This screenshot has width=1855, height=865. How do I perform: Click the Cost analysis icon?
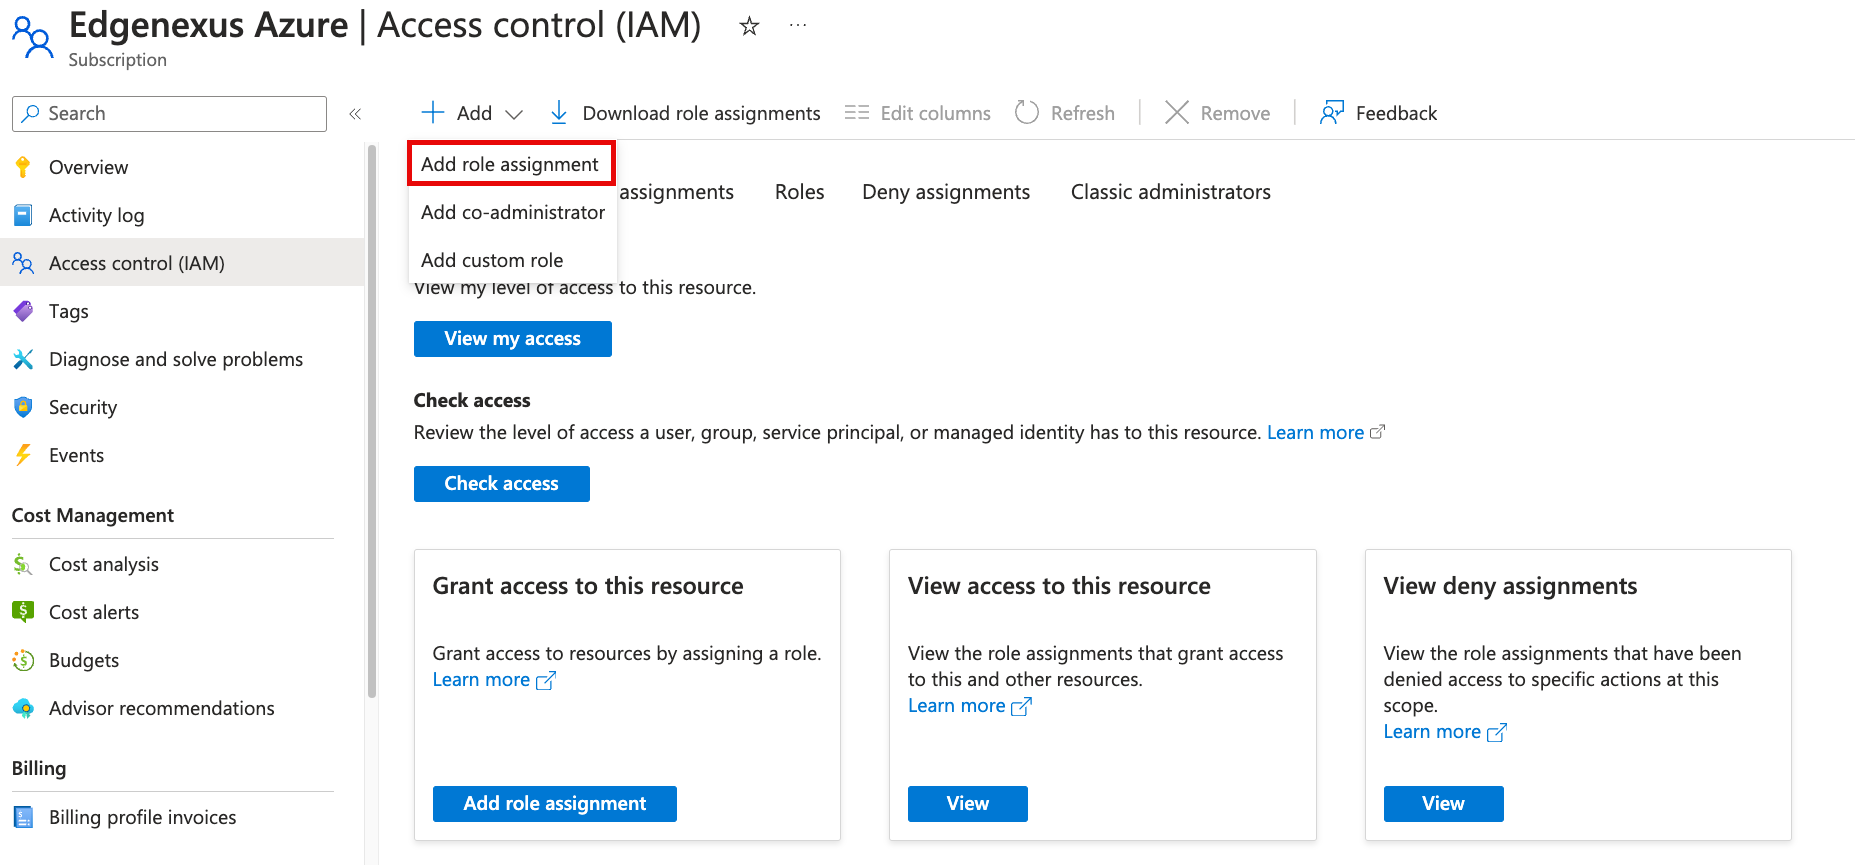click(23, 564)
